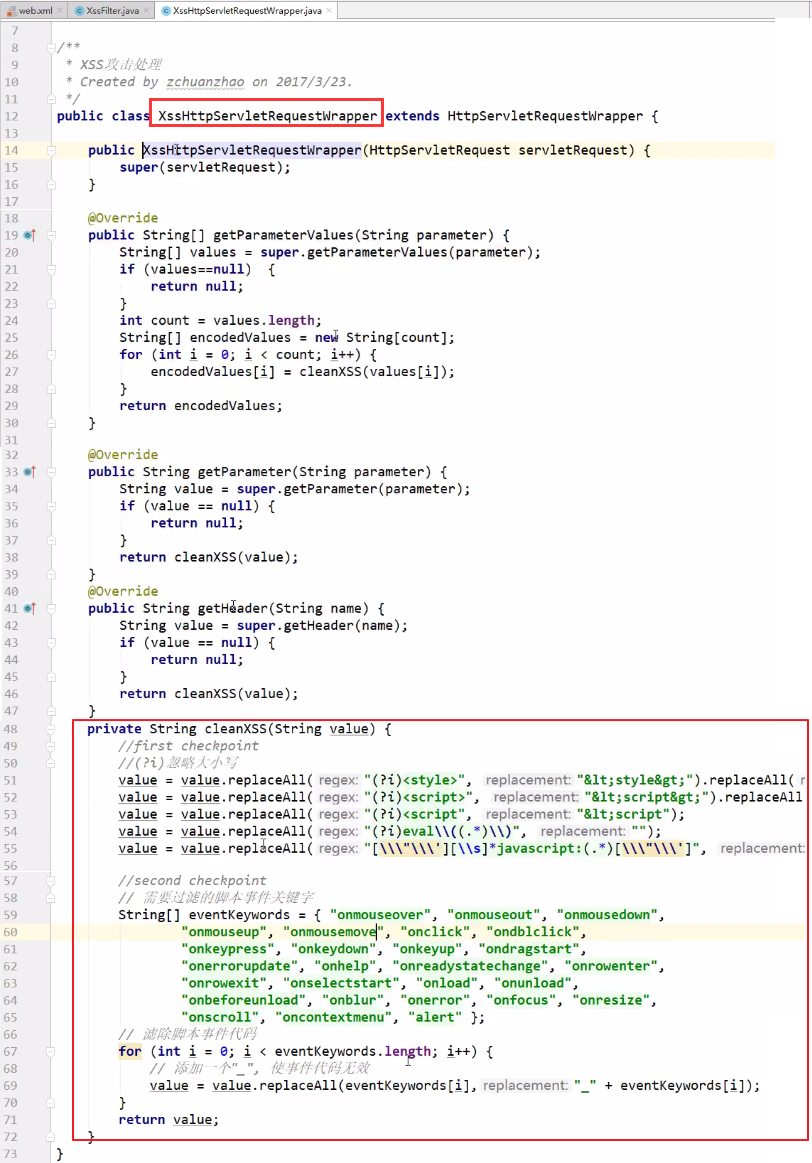Viewport: 812px width, 1163px height.
Task: Click the web.xml file icon in tab
Action: [x=9, y=10]
